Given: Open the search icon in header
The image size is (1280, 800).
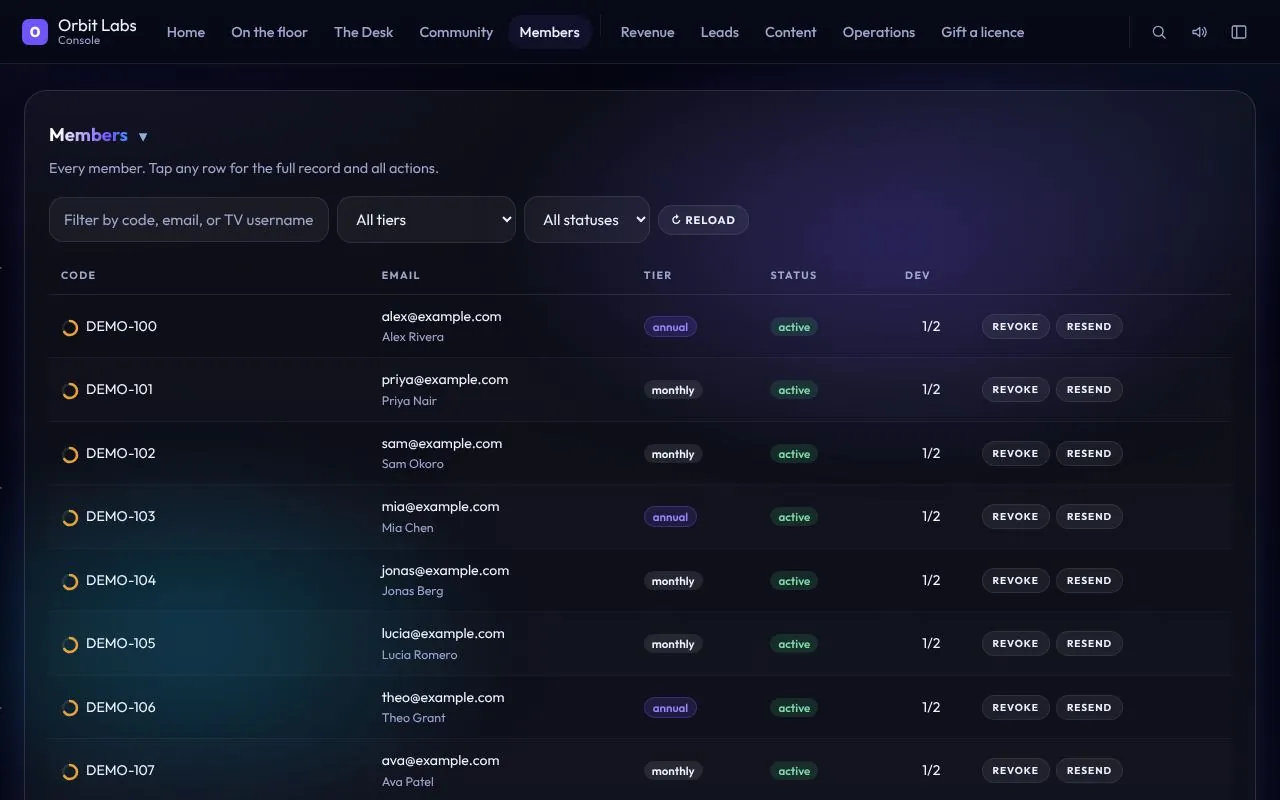Looking at the screenshot, I should (x=1159, y=32).
